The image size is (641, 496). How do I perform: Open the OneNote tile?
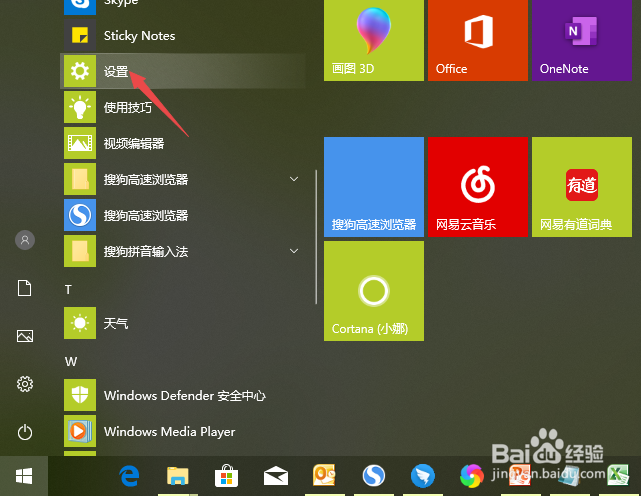pos(582,40)
